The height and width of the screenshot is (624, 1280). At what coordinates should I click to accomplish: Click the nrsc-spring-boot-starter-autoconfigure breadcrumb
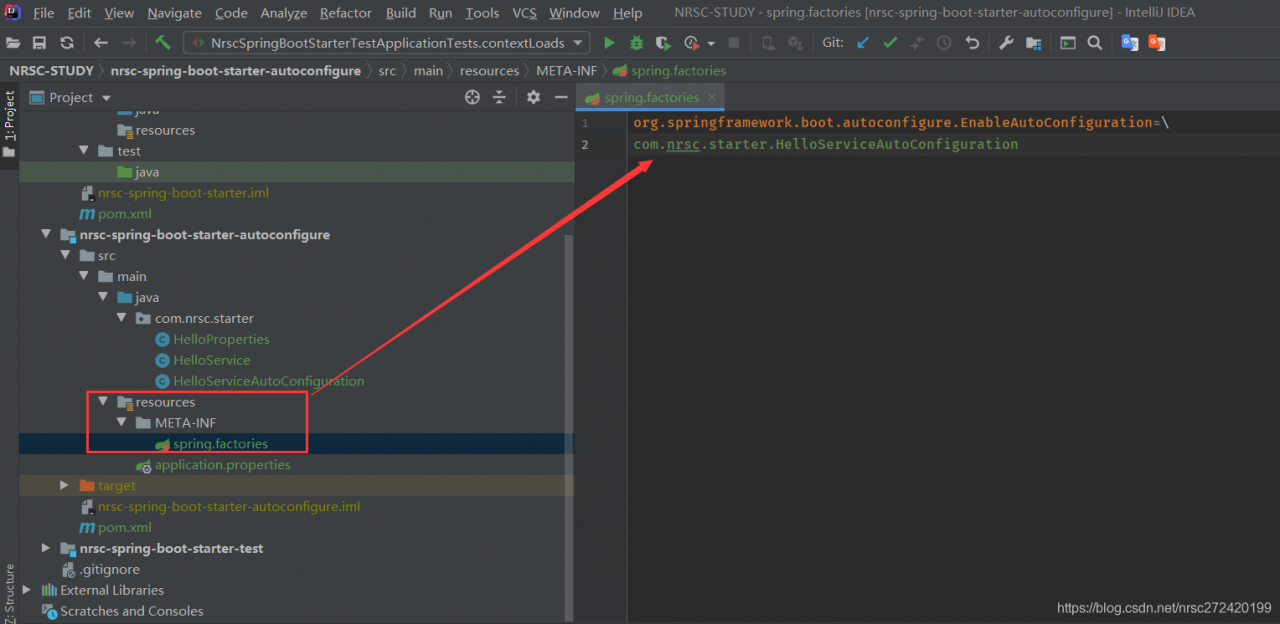(x=236, y=71)
